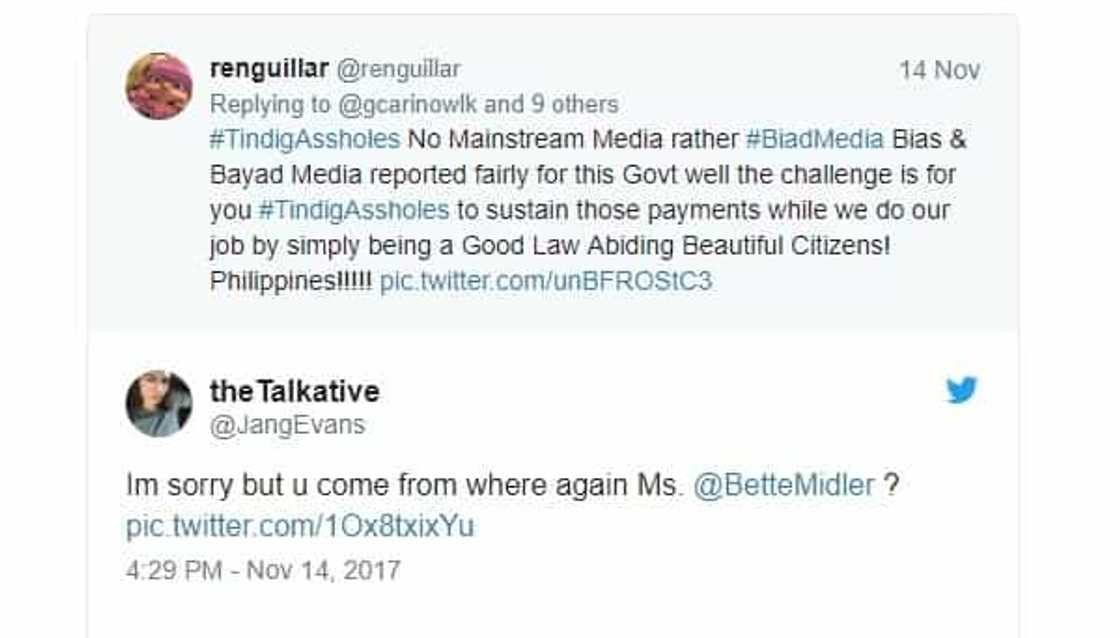Open theTalkative display name

(x=294, y=391)
